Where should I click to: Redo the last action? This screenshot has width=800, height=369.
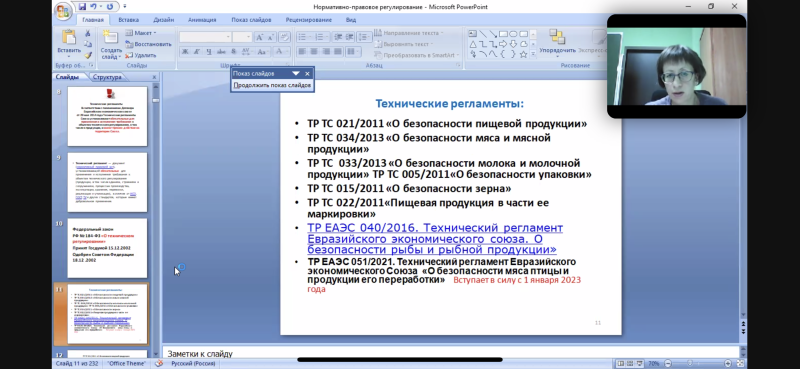pos(110,7)
